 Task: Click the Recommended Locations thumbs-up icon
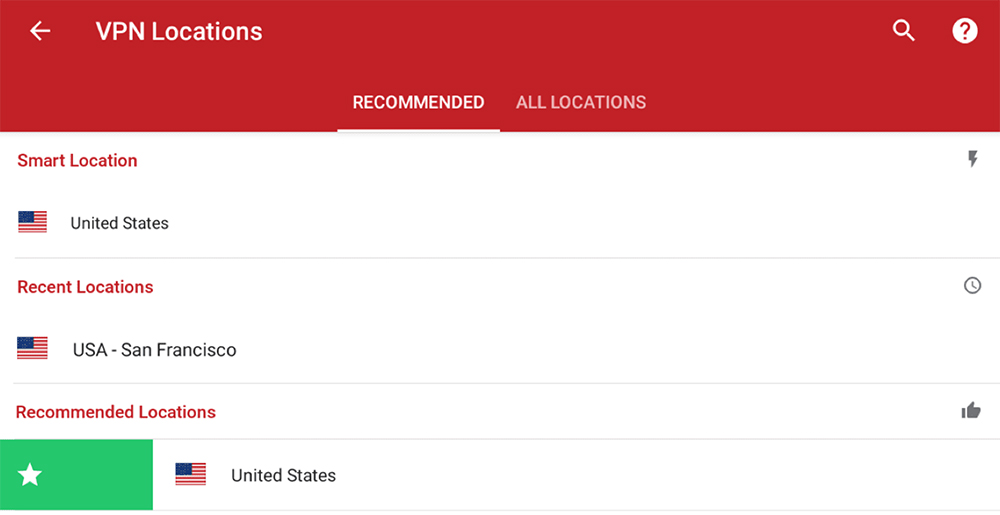coord(971,410)
